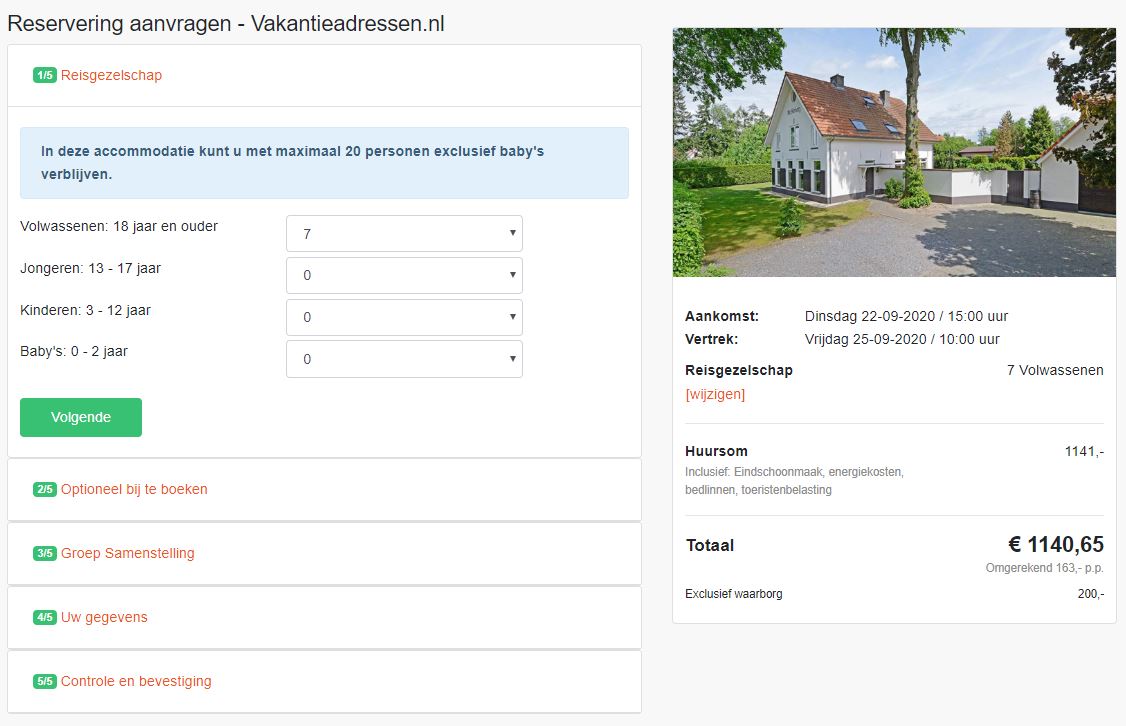Click the Huursom value 1141,-
This screenshot has height=726, width=1126.
[x=1084, y=451]
